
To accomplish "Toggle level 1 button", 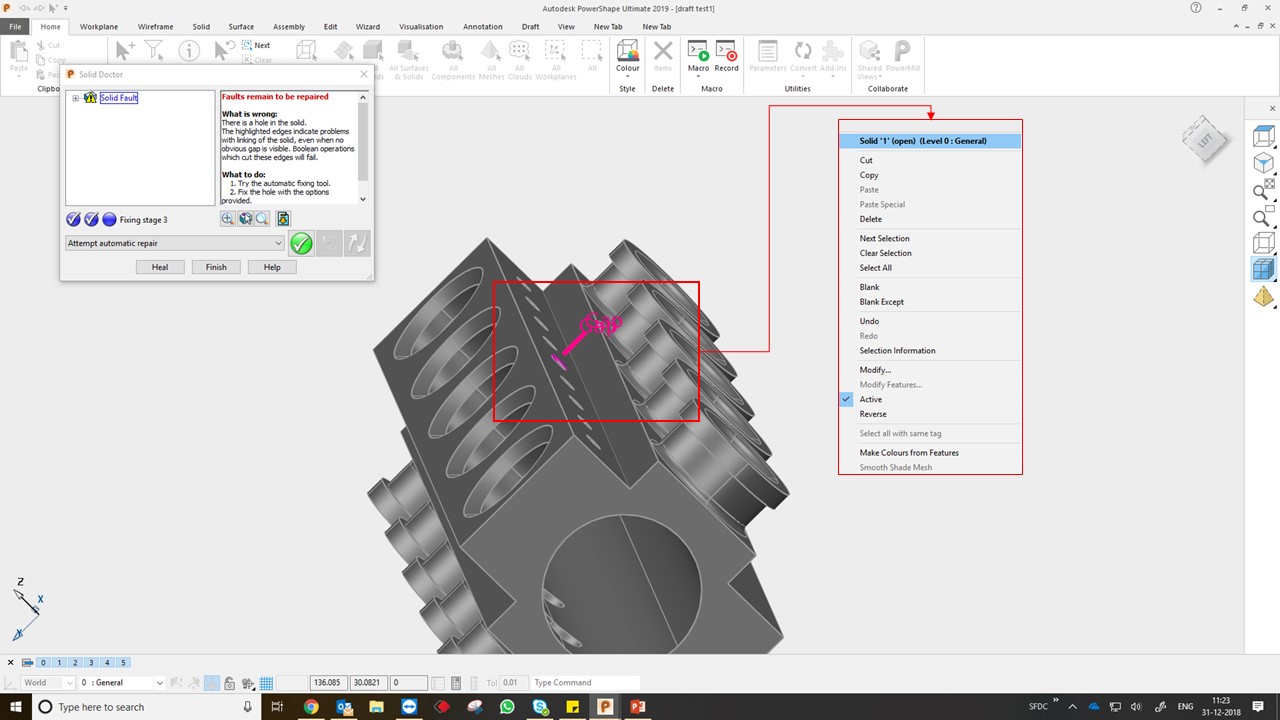I will point(59,662).
